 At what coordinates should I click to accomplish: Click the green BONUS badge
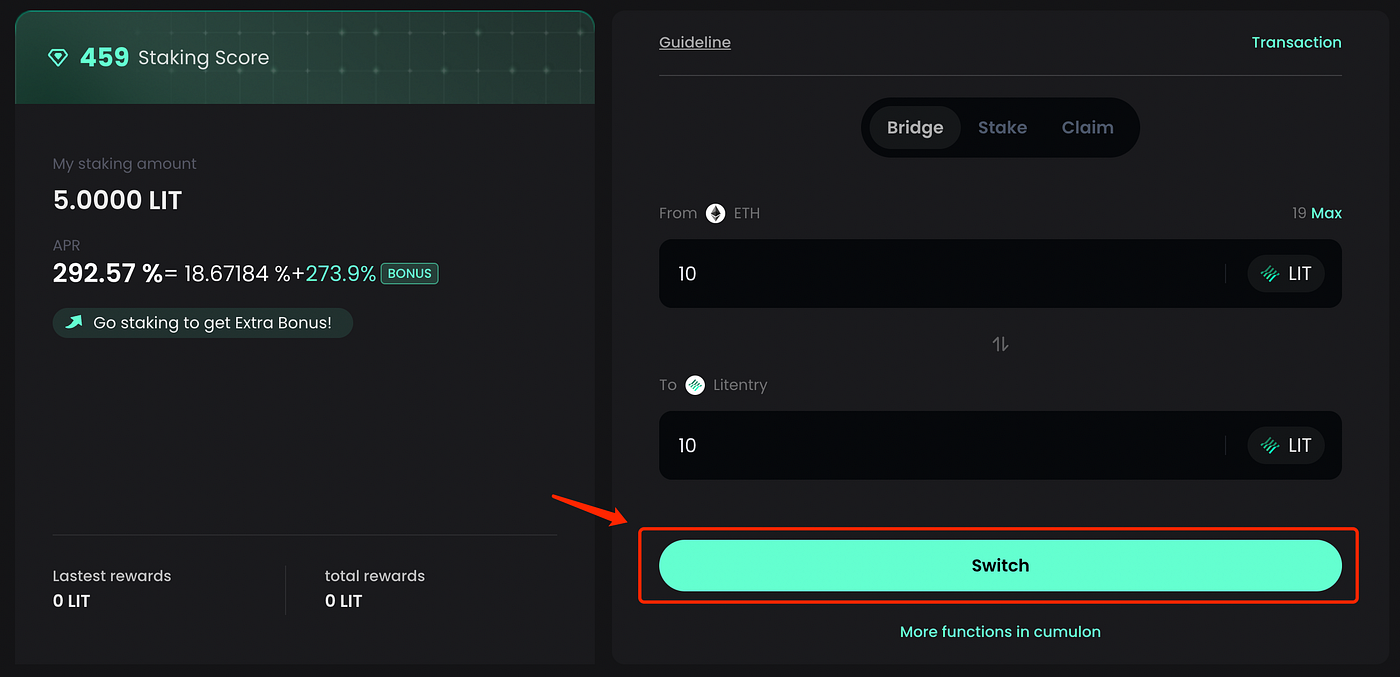(x=409, y=273)
